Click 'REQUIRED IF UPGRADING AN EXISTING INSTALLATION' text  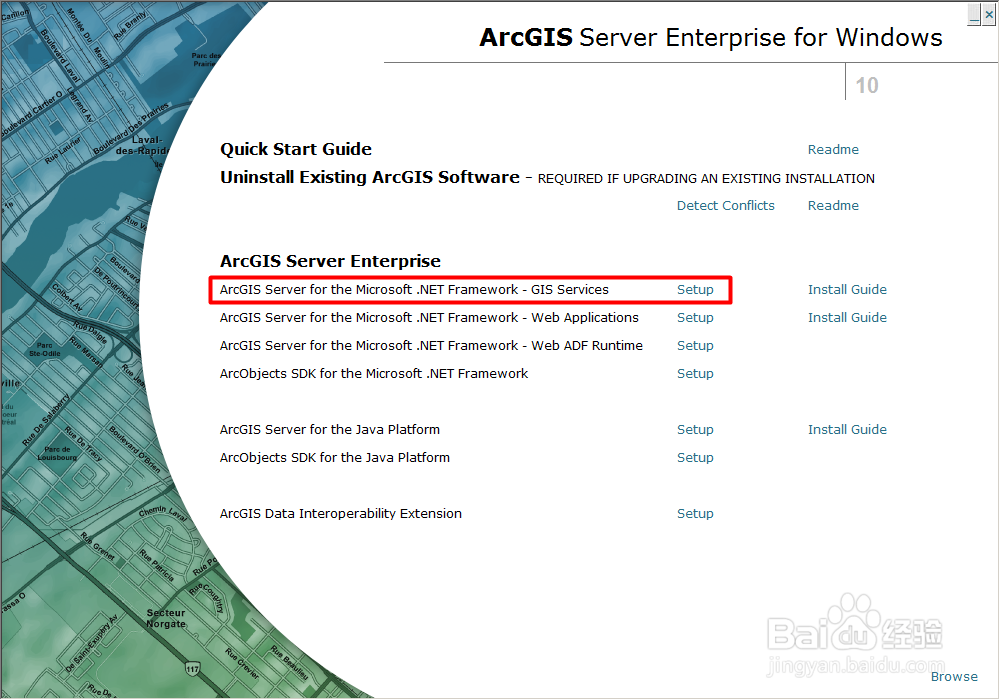tap(706, 179)
